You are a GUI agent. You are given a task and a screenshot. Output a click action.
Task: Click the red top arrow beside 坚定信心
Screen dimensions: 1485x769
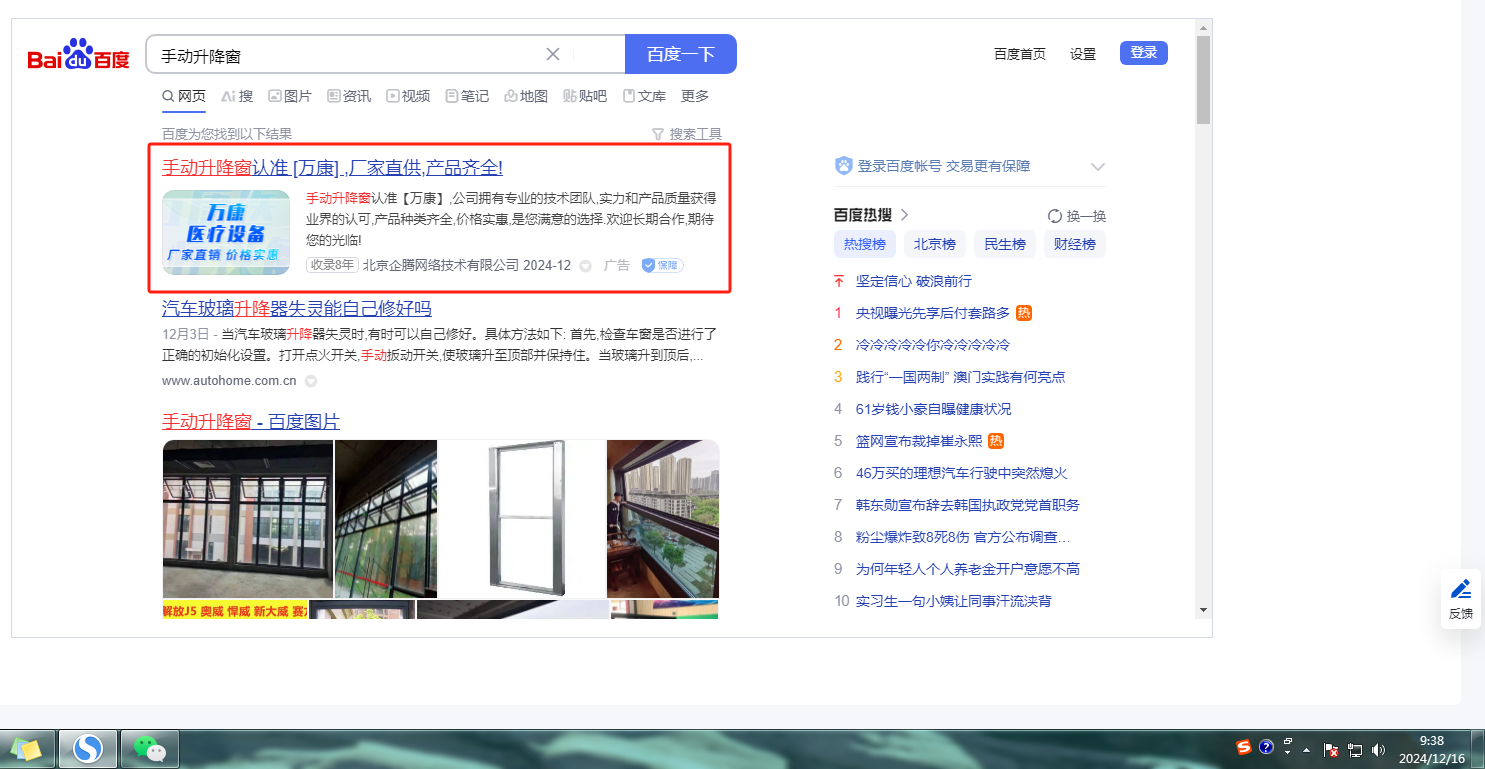[x=839, y=281]
